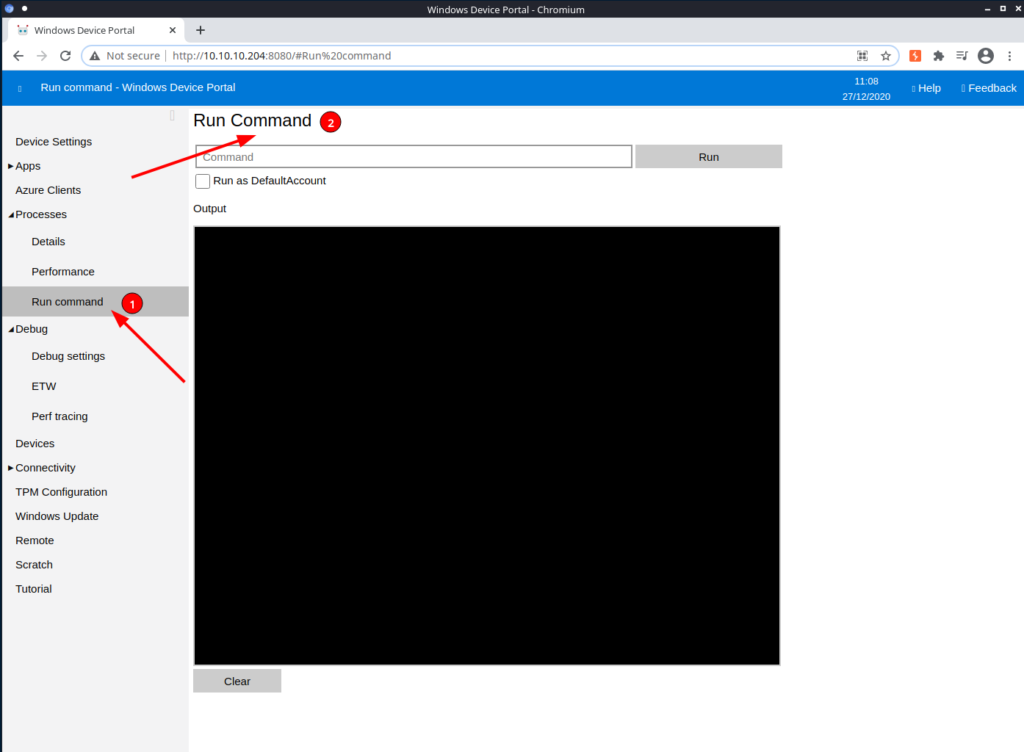Viewport: 1024px width, 752px height.
Task: Click the Chromium app icon in title bar
Action: click(9, 9)
